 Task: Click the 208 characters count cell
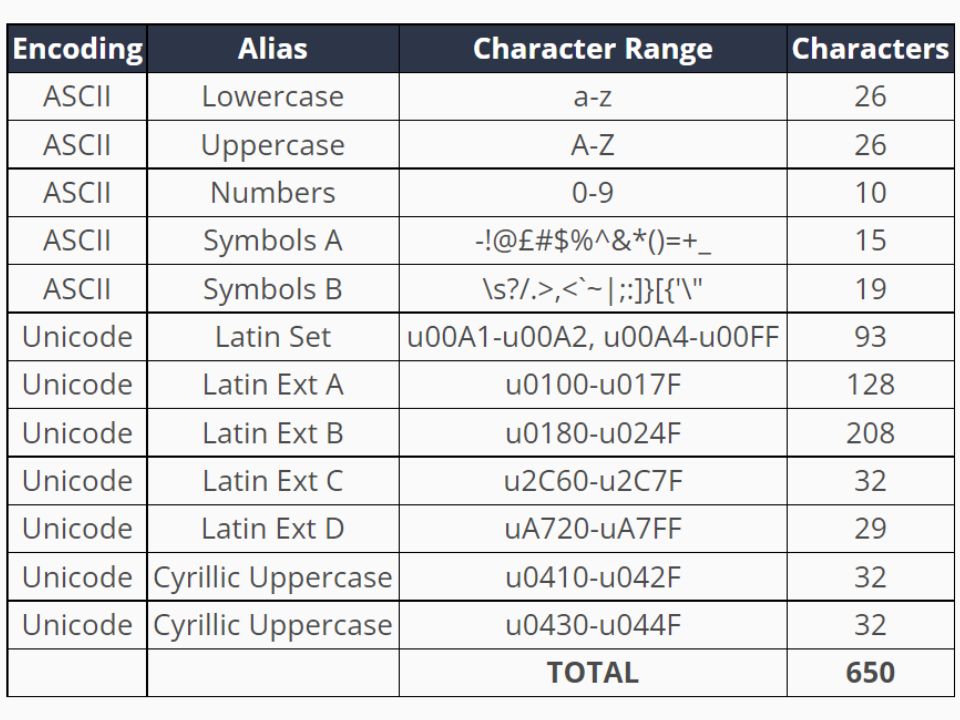pos(870,433)
